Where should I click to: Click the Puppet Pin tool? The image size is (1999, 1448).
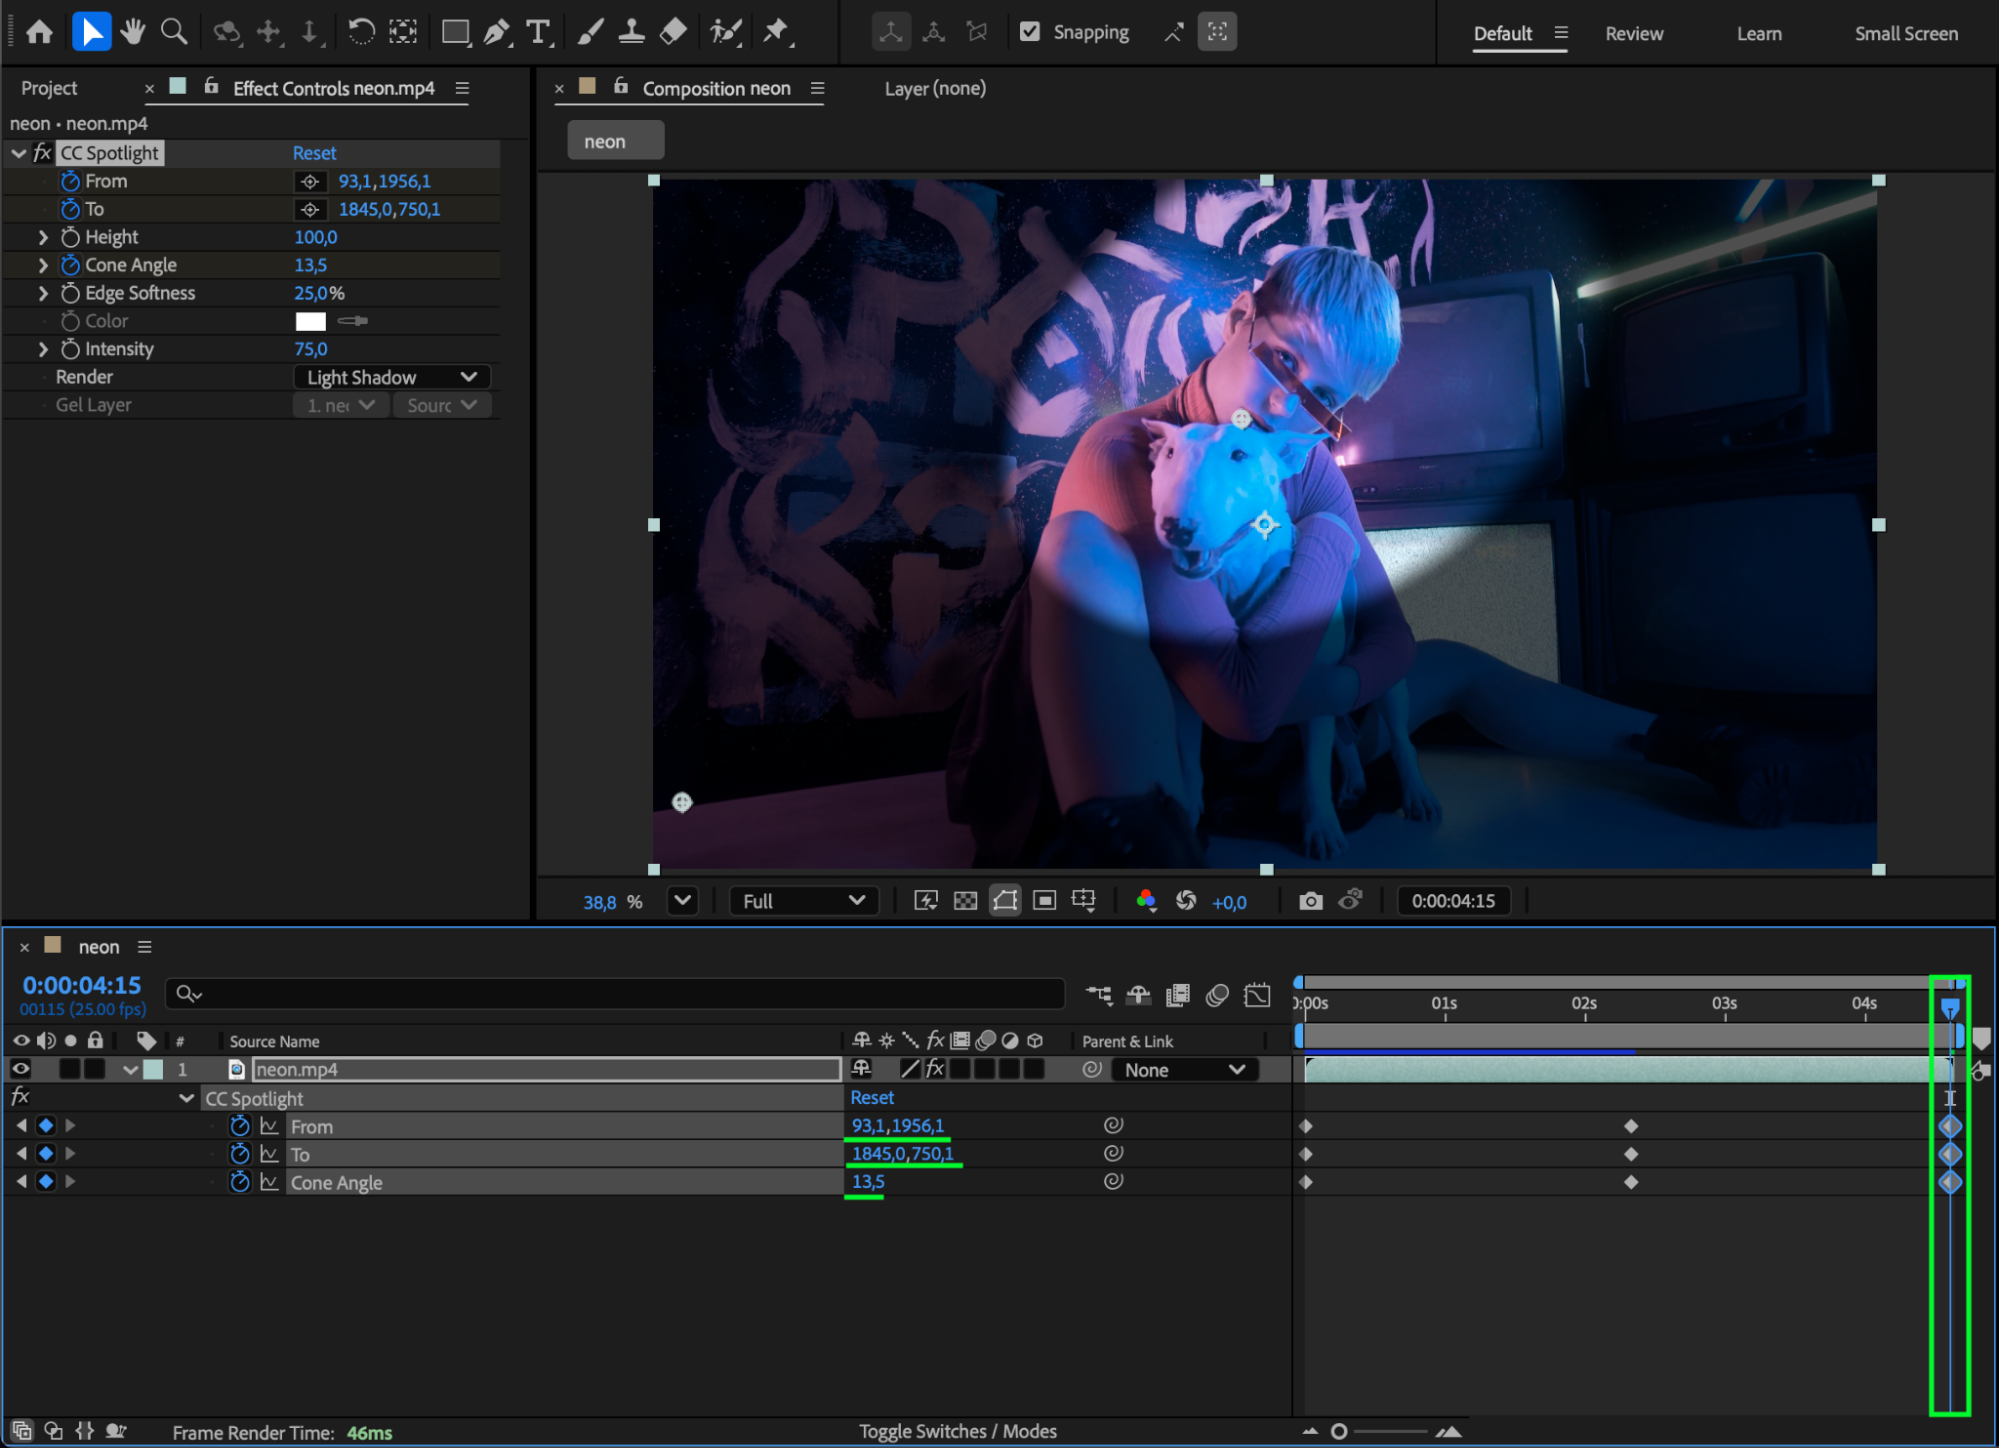tap(776, 32)
